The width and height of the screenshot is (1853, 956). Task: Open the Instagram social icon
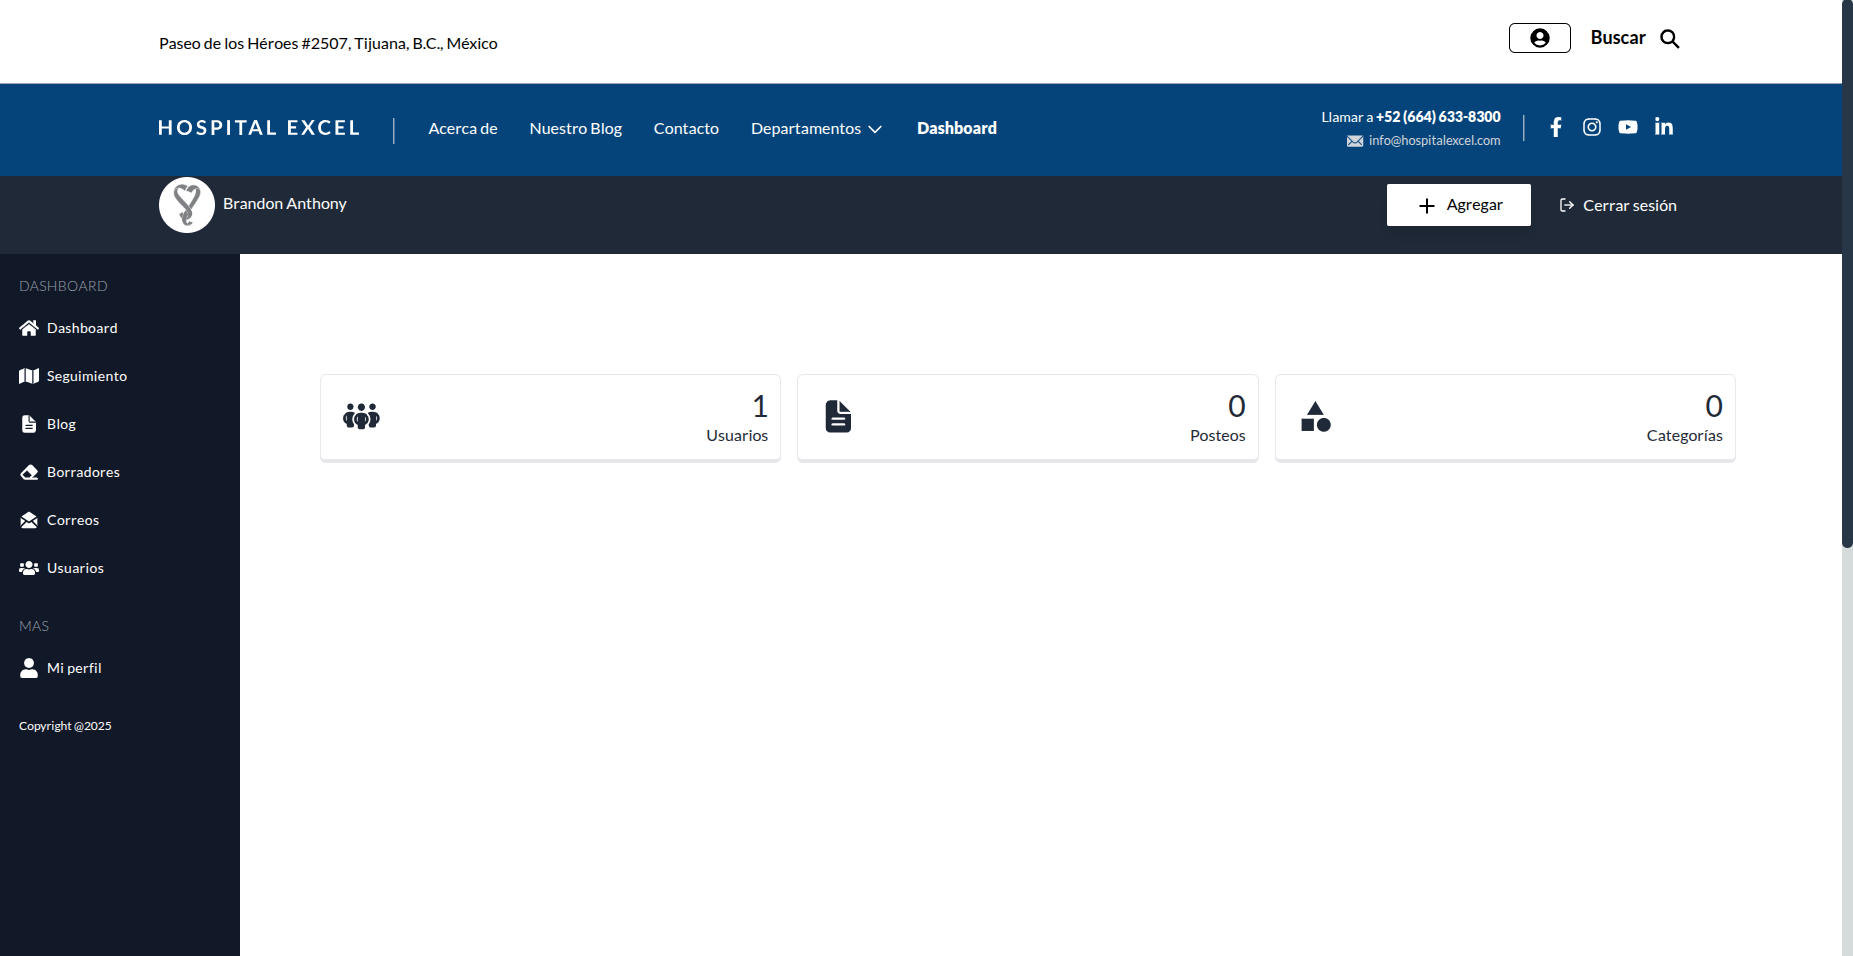click(1592, 127)
